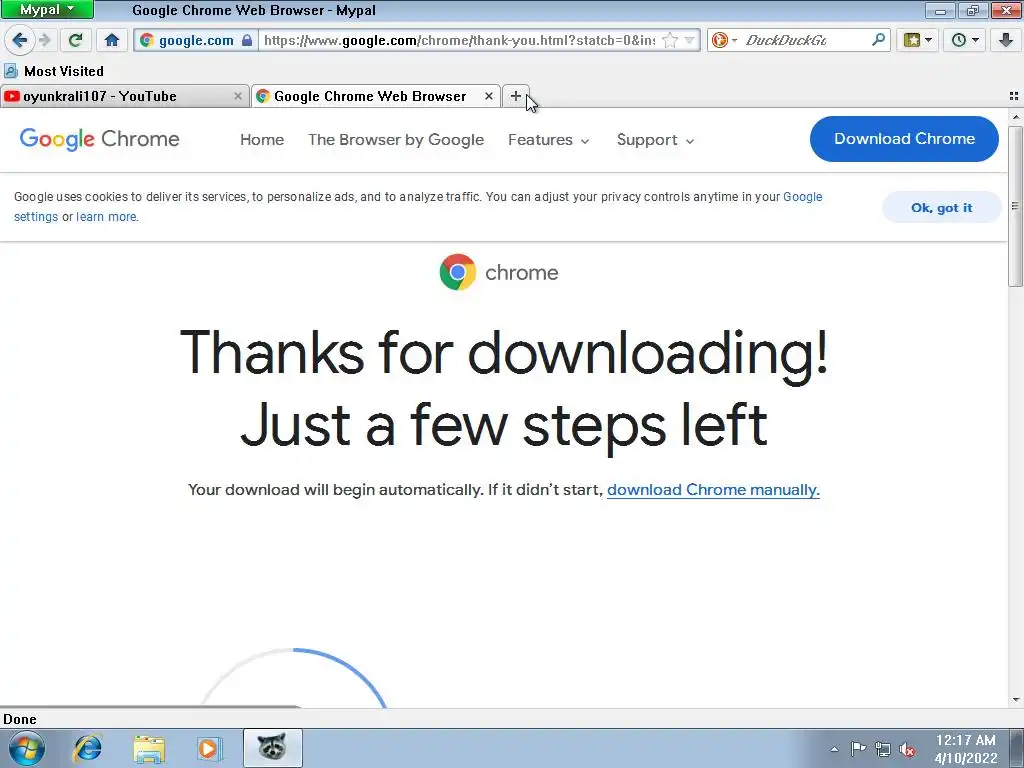Click the chrome logo above the heading
The width and height of the screenshot is (1024, 768).
499,272
